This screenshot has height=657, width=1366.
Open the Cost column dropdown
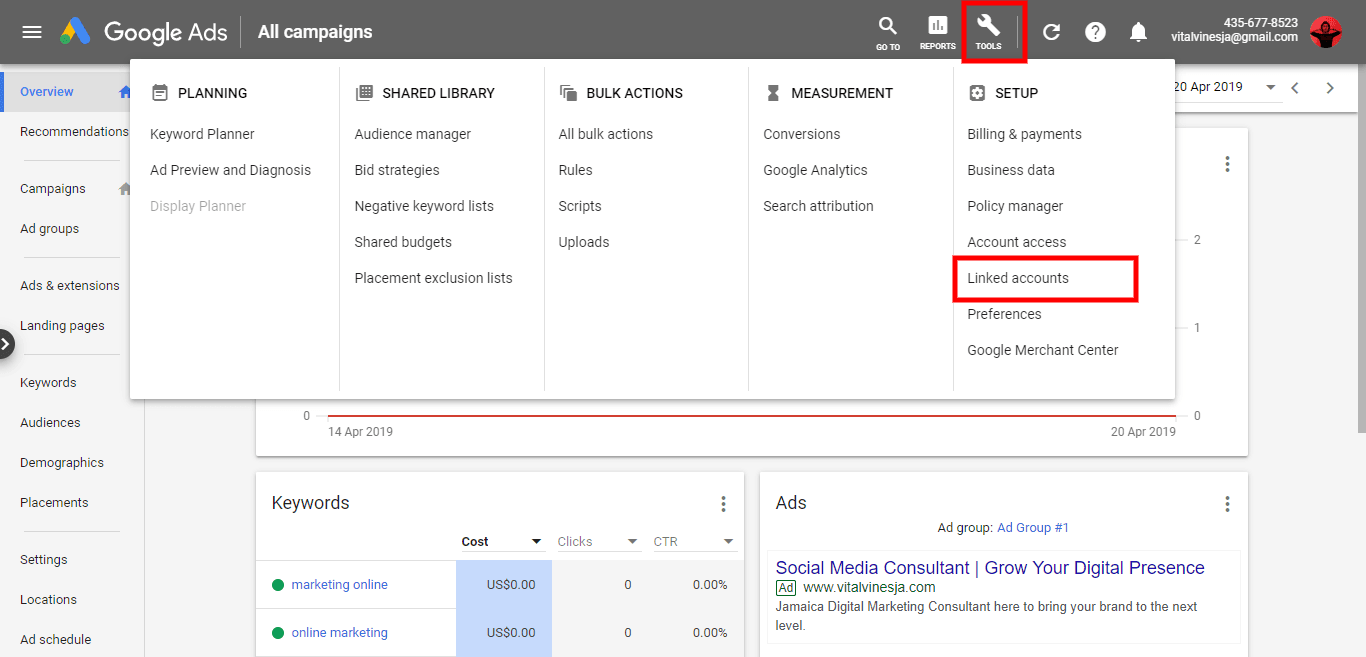(x=536, y=542)
